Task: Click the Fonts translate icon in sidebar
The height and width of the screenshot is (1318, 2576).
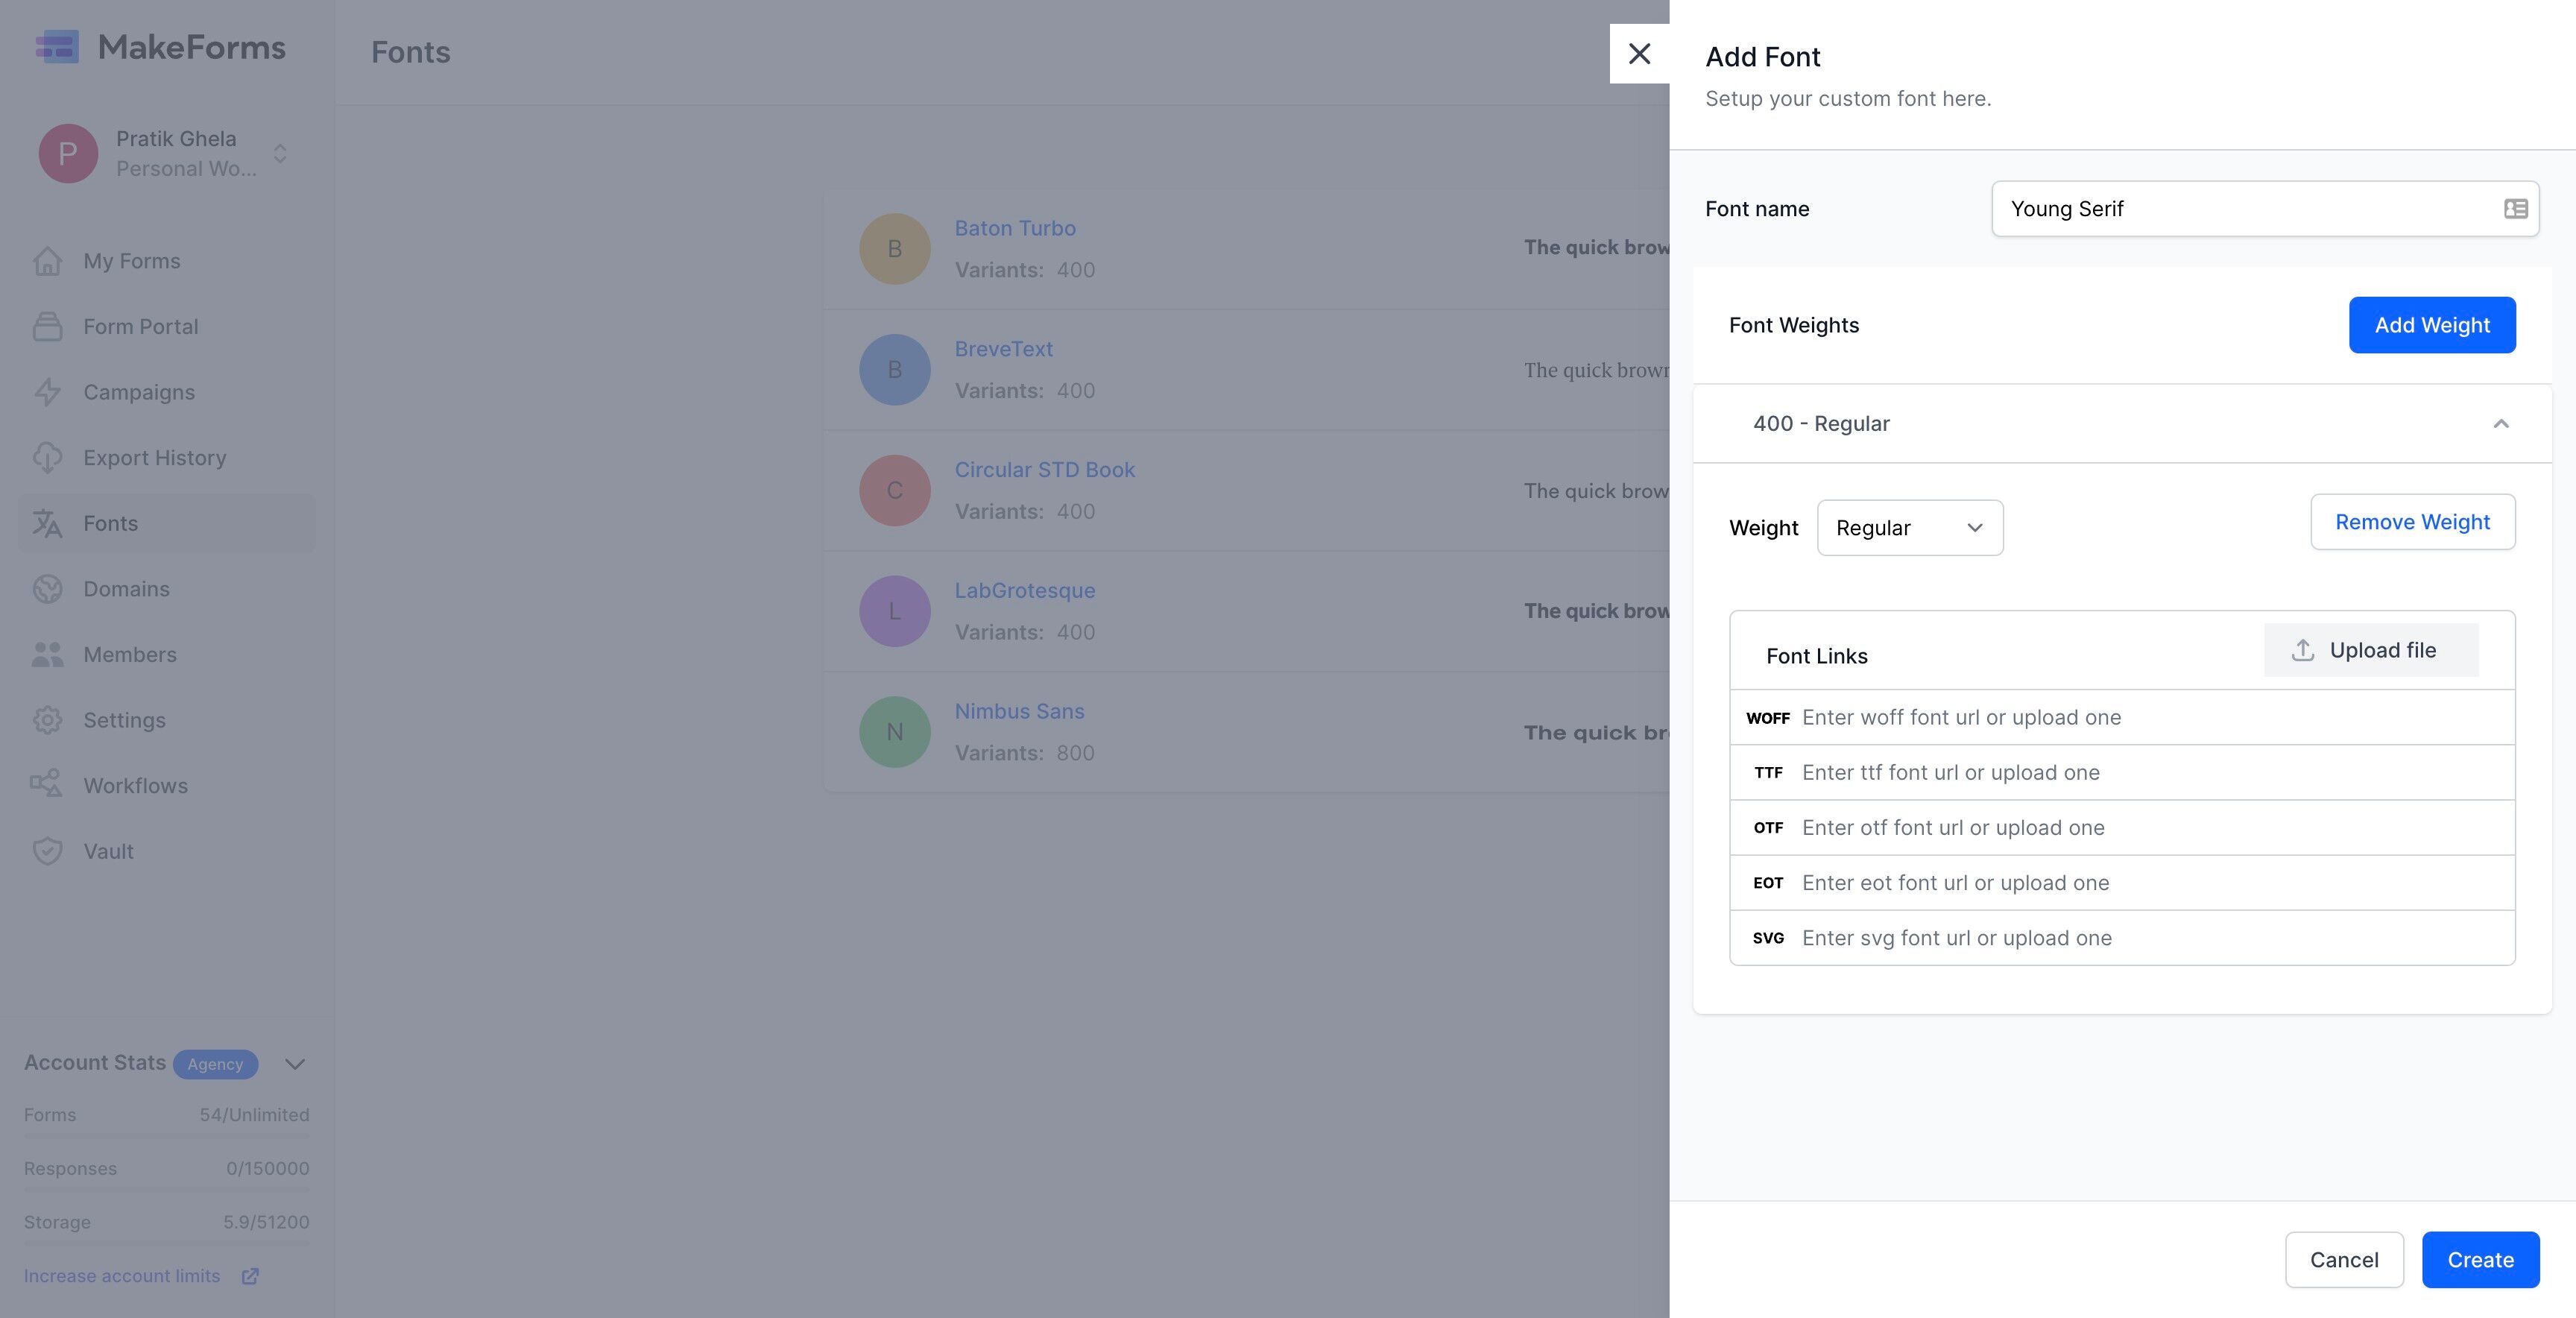Action: (47, 523)
